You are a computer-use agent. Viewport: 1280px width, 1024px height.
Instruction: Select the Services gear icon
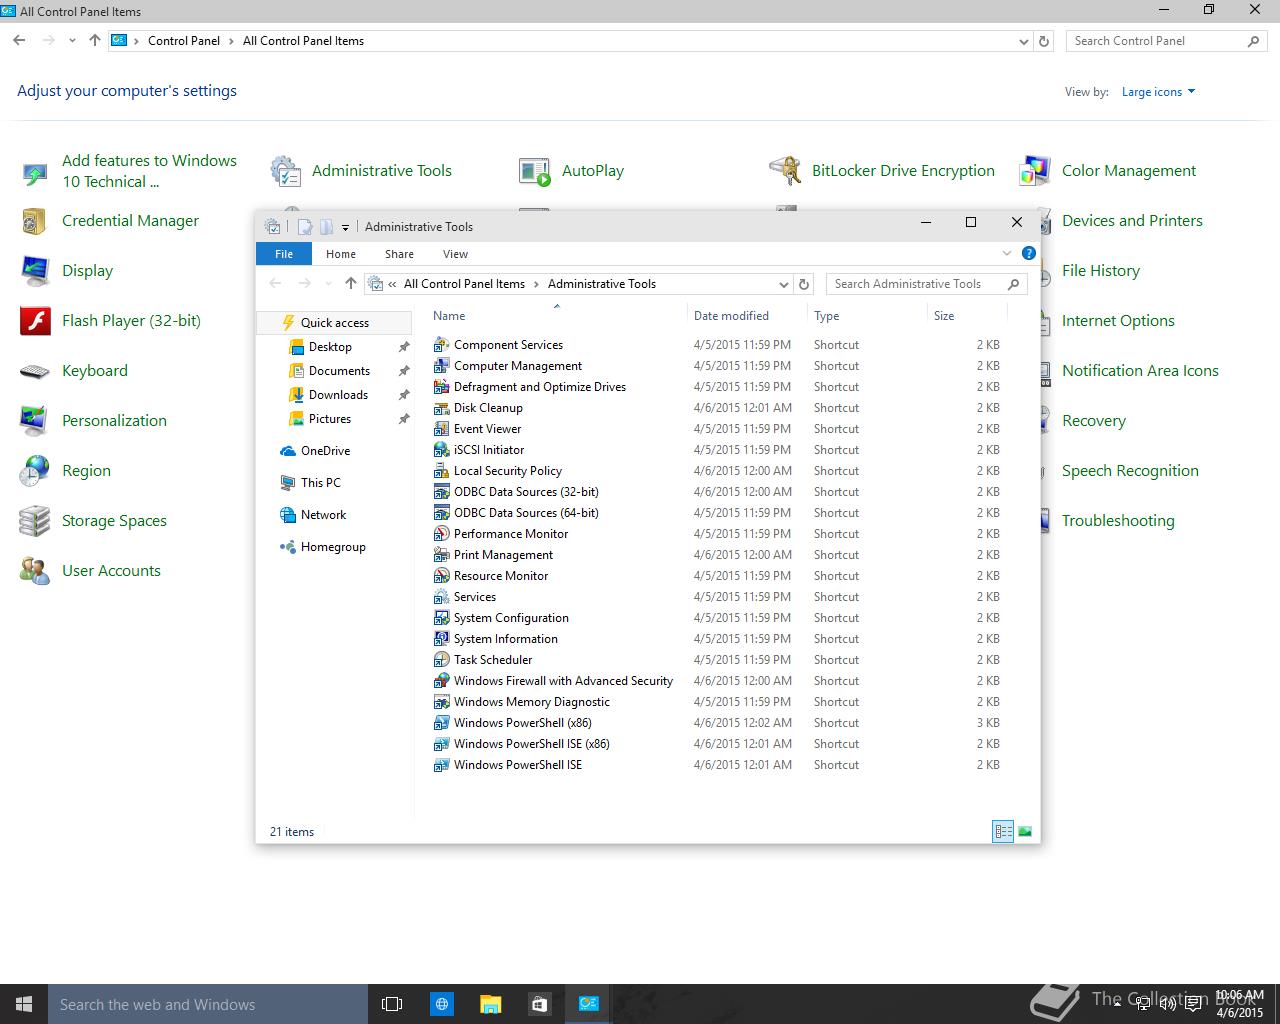[x=441, y=597]
